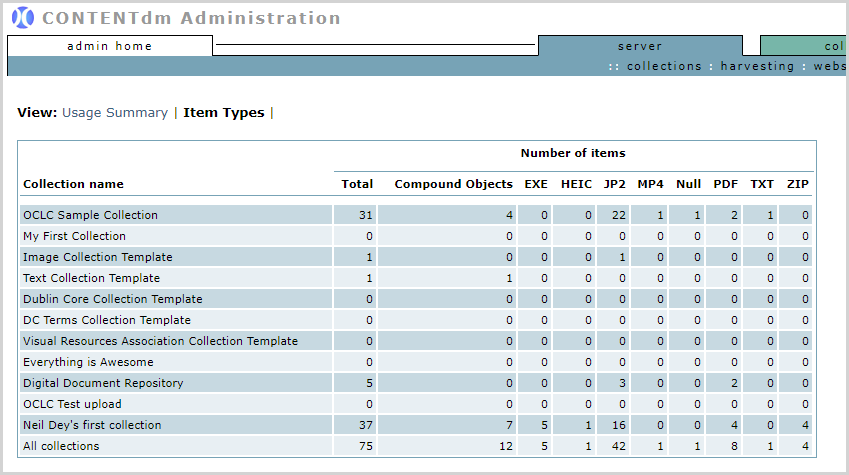Click JP2 count 42 in All collections row
This screenshot has width=849, height=475.
click(619, 446)
